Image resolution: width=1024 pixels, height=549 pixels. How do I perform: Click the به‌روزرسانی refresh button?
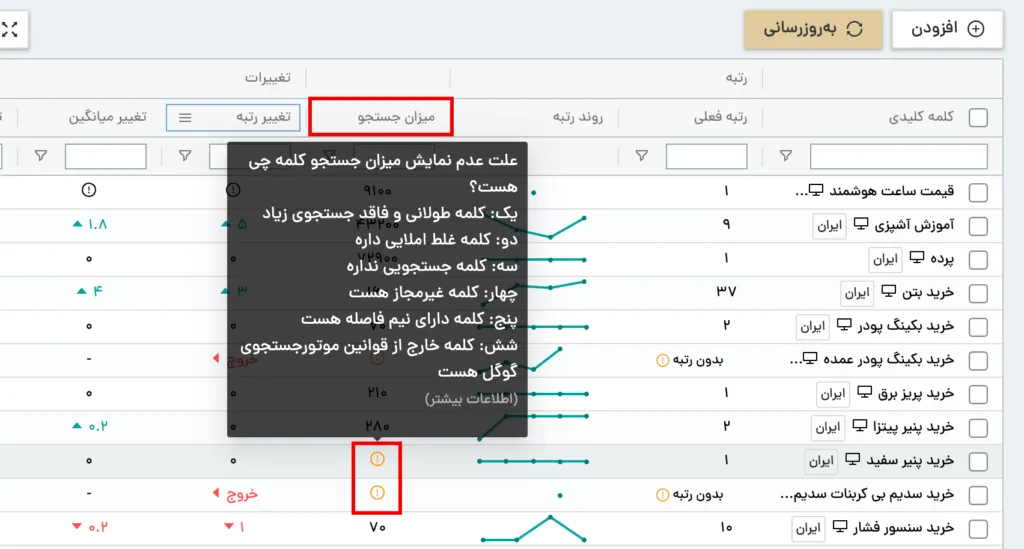813,29
